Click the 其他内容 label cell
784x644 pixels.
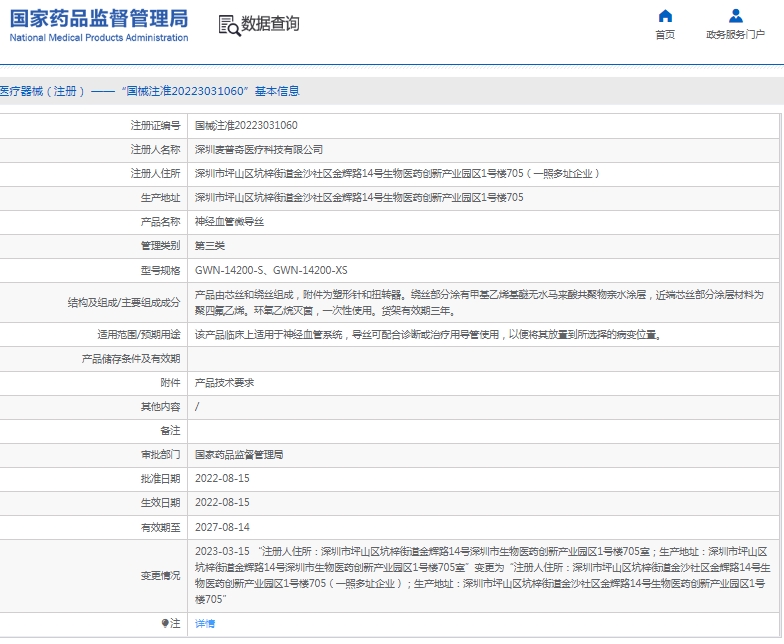pyautogui.click(x=160, y=406)
